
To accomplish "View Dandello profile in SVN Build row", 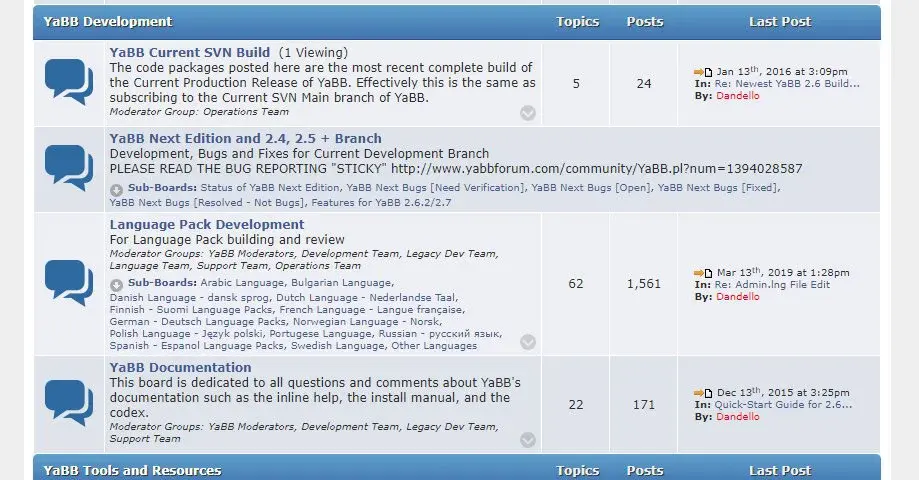I will coord(737,96).
